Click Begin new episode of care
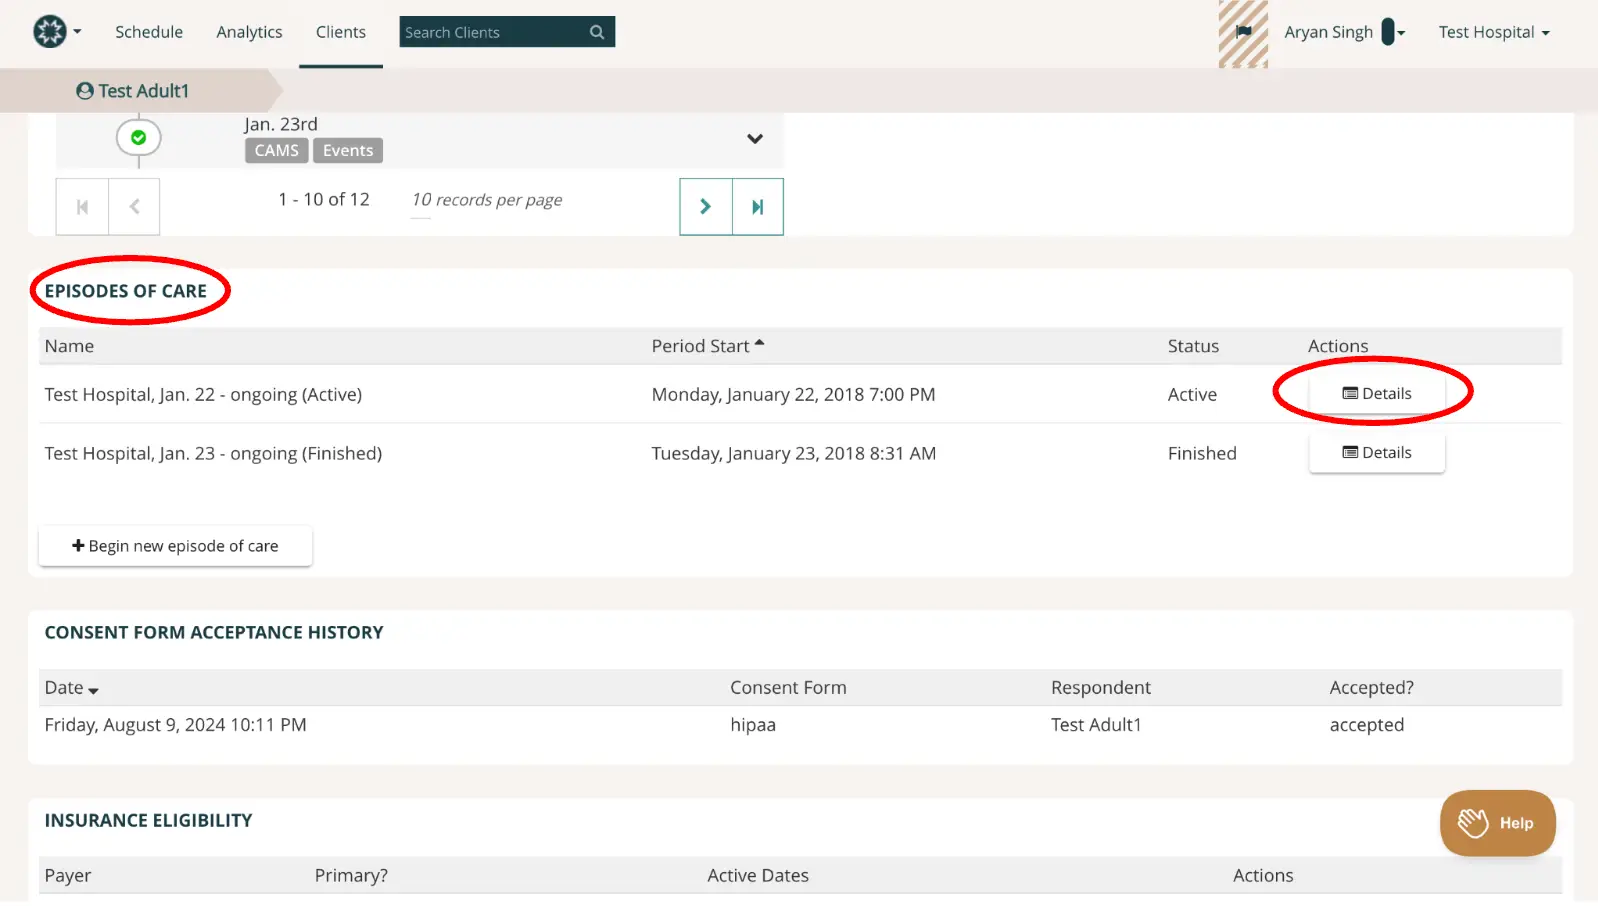1598x906 pixels. 175,546
